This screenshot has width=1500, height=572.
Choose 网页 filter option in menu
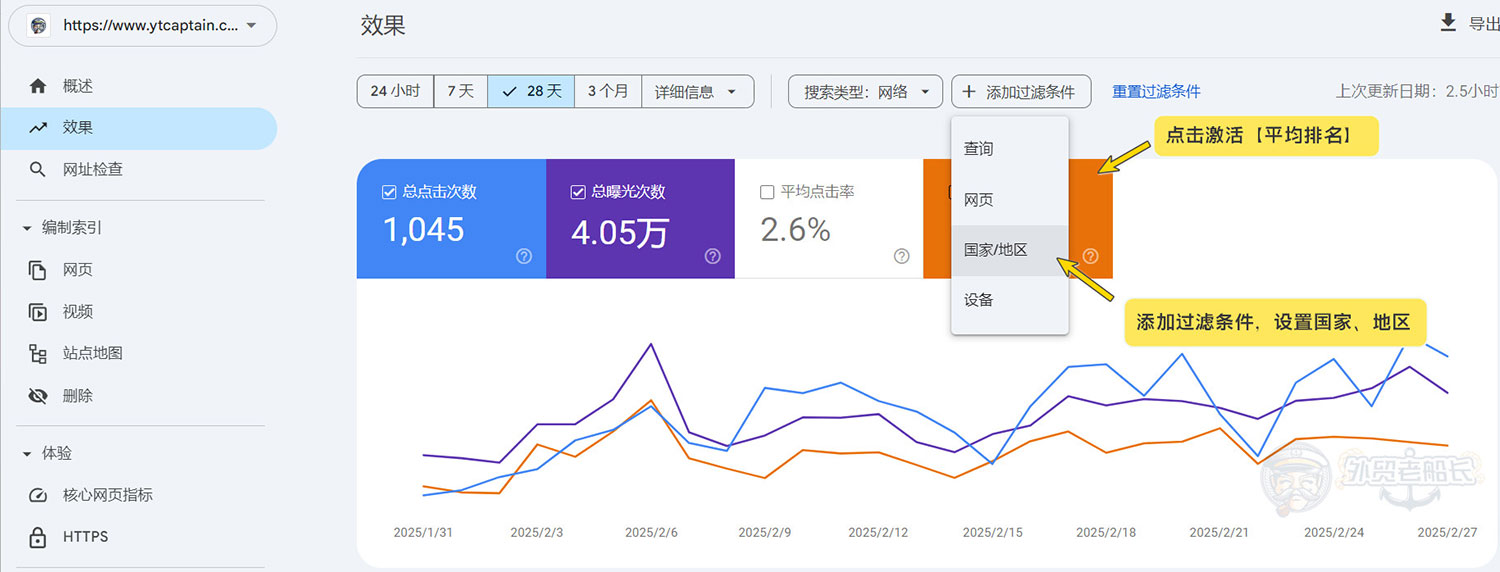click(x=1010, y=200)
